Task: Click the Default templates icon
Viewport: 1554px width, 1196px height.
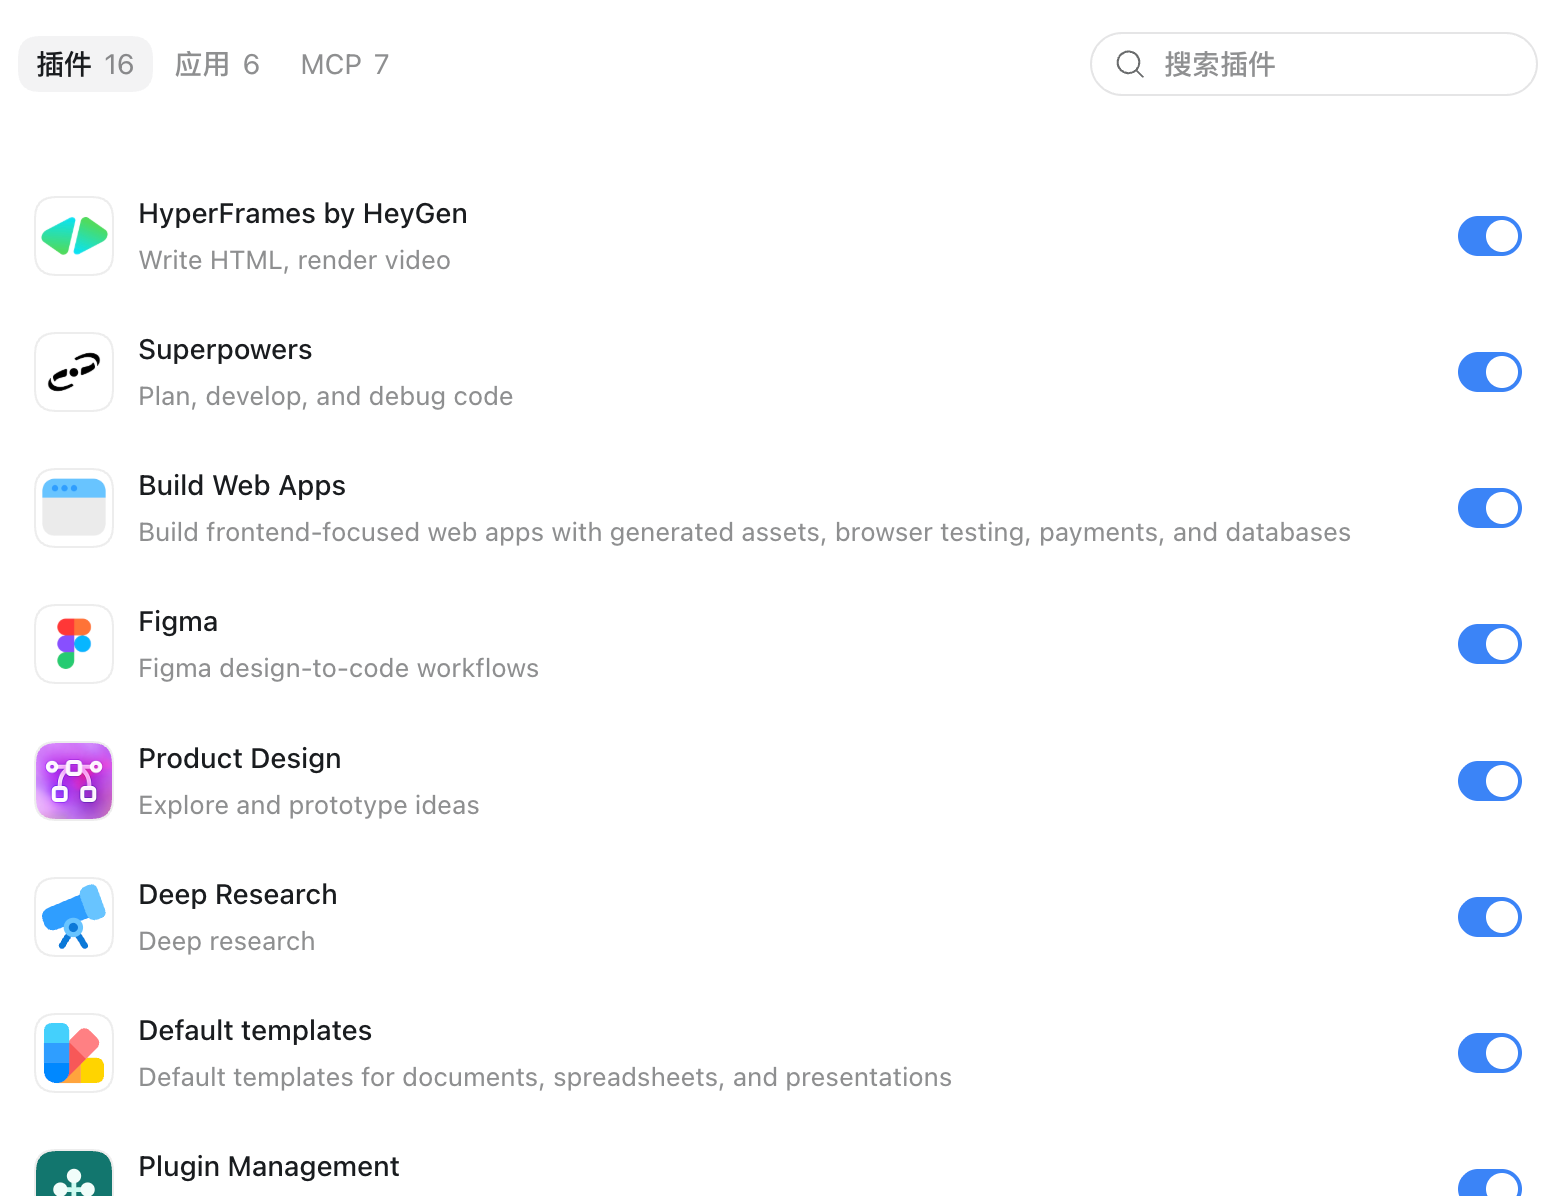Action: pyautogui.click(x=74, y=1053)
